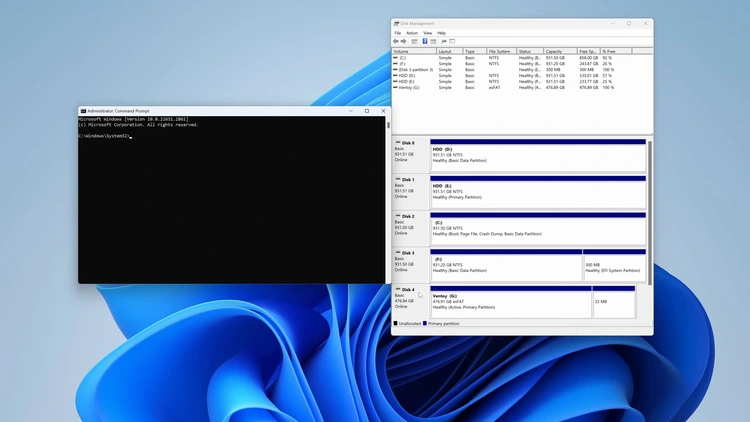Click the Disk Management title bar icon
750x422 pixels.
tap(397, 23)
